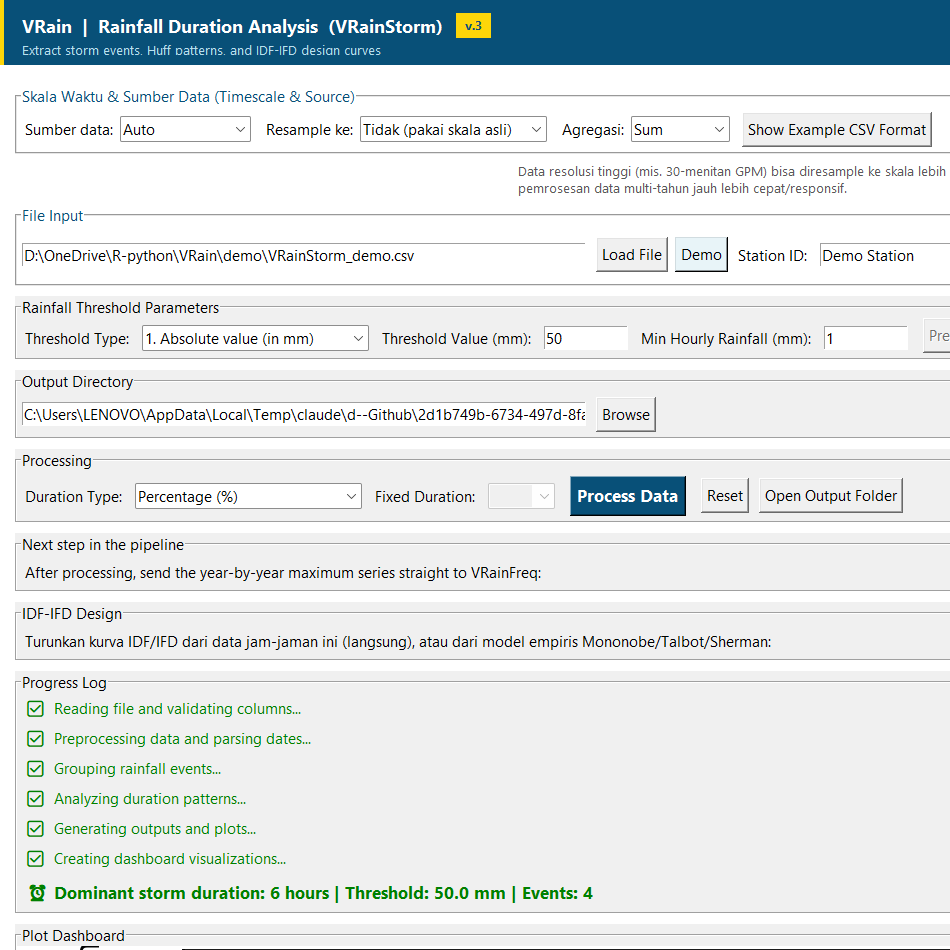Click the yellow v.3 version badge
This screenshot has width=950, height=950.
(x=473, y=26)
